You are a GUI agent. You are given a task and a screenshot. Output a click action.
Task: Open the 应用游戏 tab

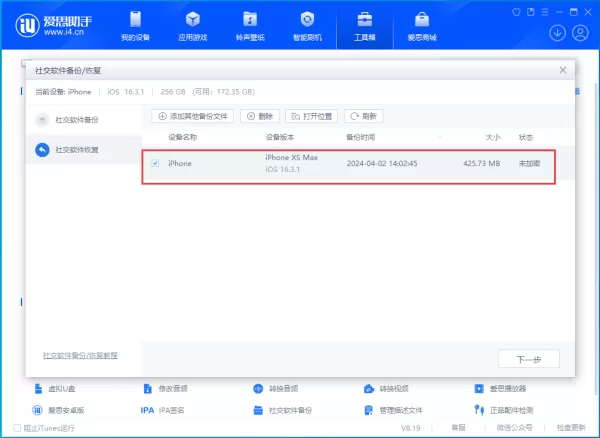[x=192, y=26]
